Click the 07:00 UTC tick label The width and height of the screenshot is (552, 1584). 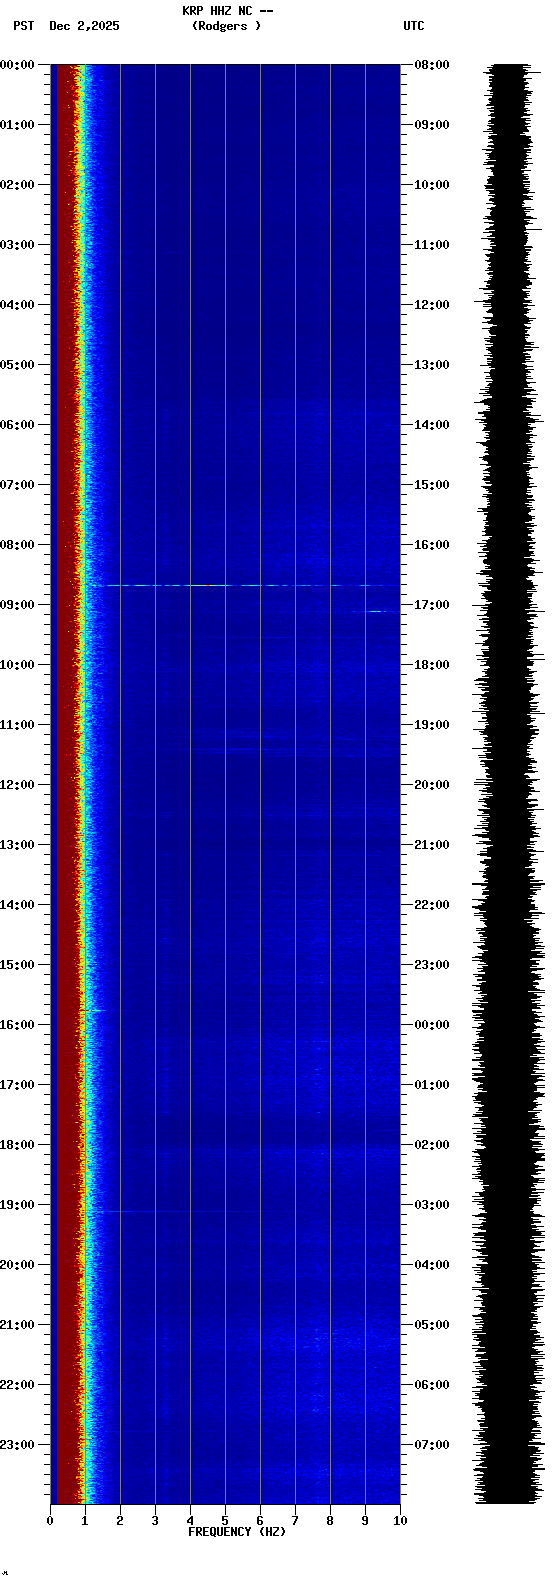(431, 1445)
